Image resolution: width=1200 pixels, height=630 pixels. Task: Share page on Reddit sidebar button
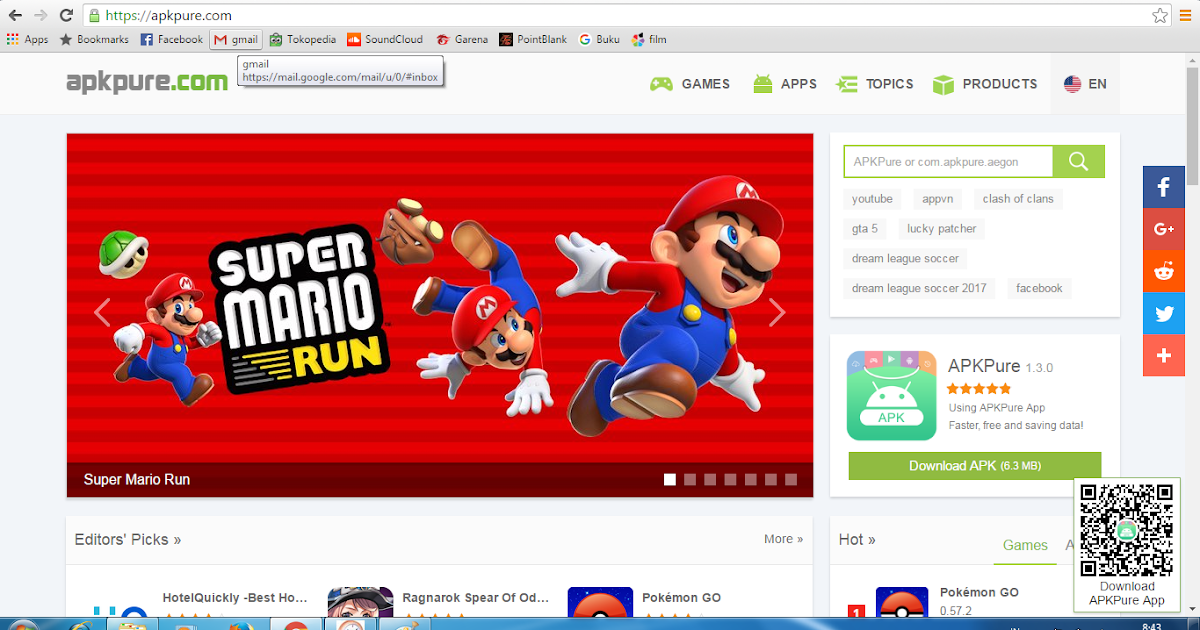tap(1164, 271)
